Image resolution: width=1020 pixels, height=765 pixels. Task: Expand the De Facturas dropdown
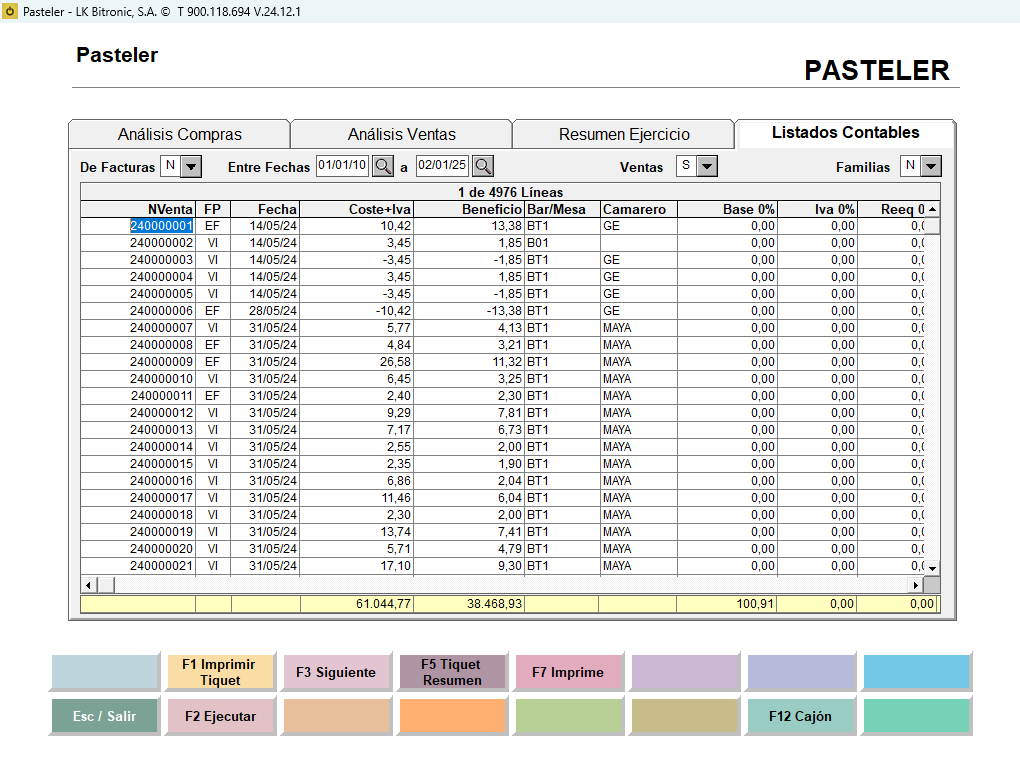coord(191,167)
